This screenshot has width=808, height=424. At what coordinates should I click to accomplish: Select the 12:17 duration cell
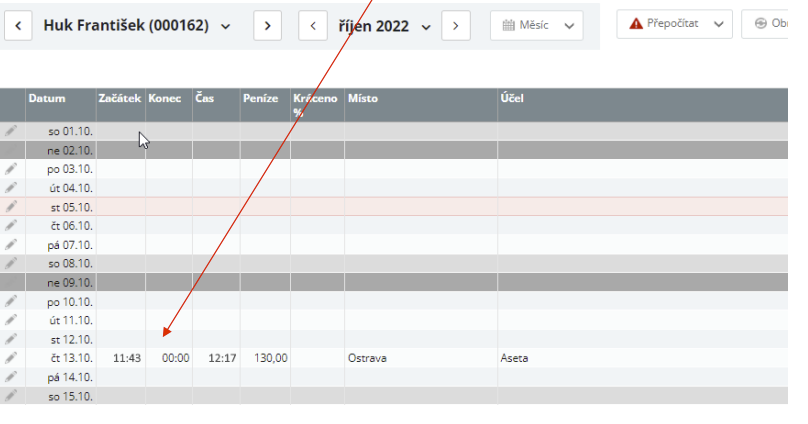pyautogui.click(x=216, y=358)
